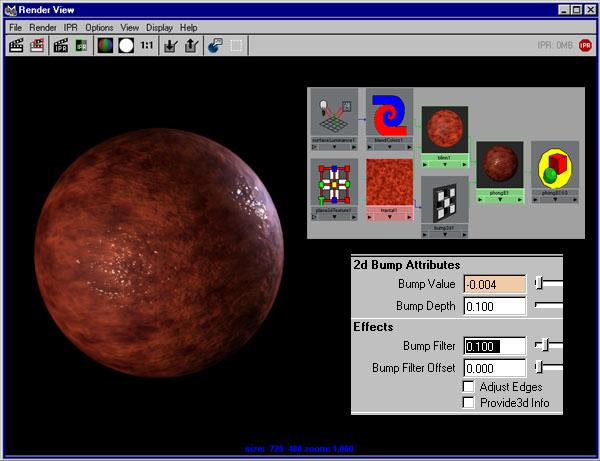Click the Redo Previous Render clapperboard icon

click(16, 46)
